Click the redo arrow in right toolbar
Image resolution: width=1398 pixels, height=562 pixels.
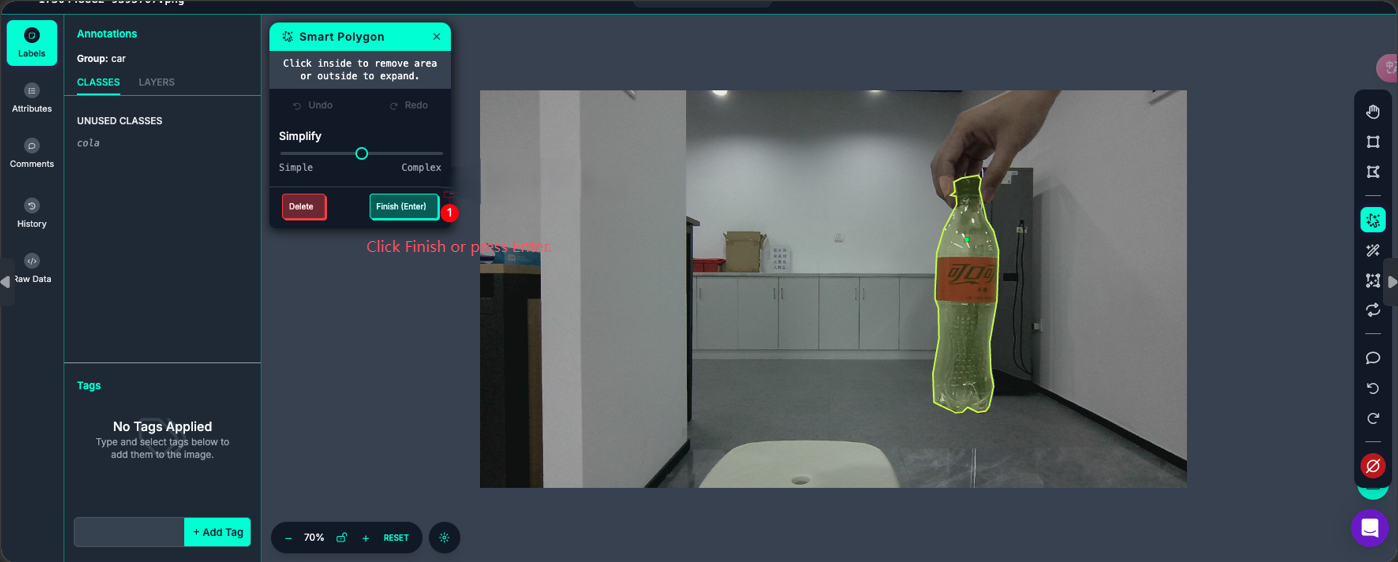1373,418
